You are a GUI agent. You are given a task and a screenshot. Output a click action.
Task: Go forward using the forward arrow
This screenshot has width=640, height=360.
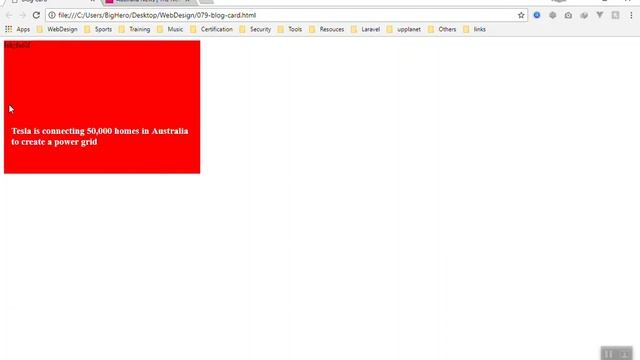point(22,15)
